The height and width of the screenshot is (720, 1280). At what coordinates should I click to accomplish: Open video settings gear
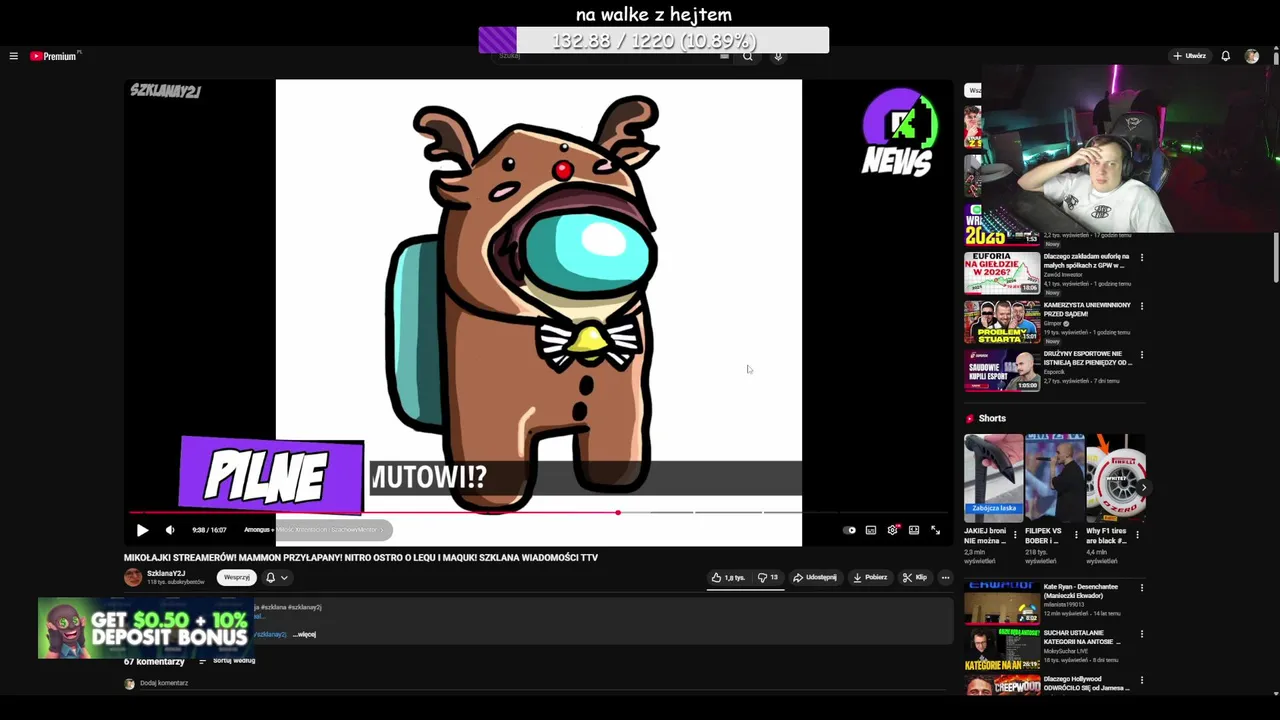point(892,530)
